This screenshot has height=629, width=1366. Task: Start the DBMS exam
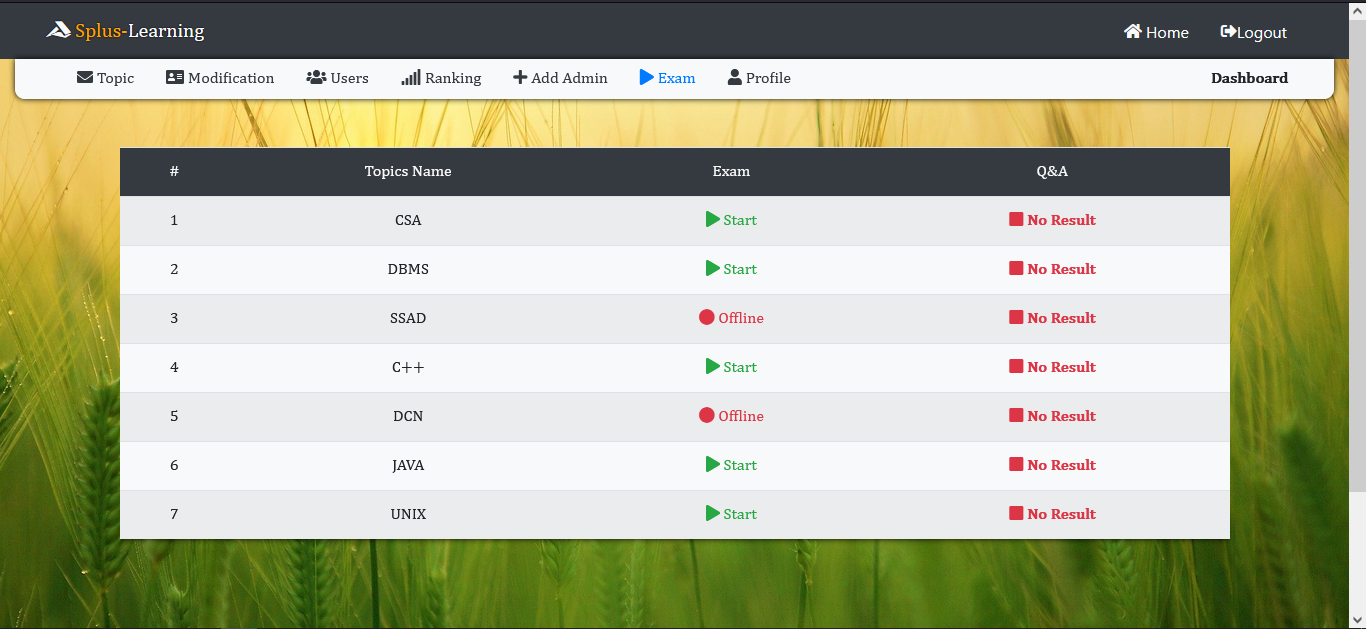click(731, 269)
